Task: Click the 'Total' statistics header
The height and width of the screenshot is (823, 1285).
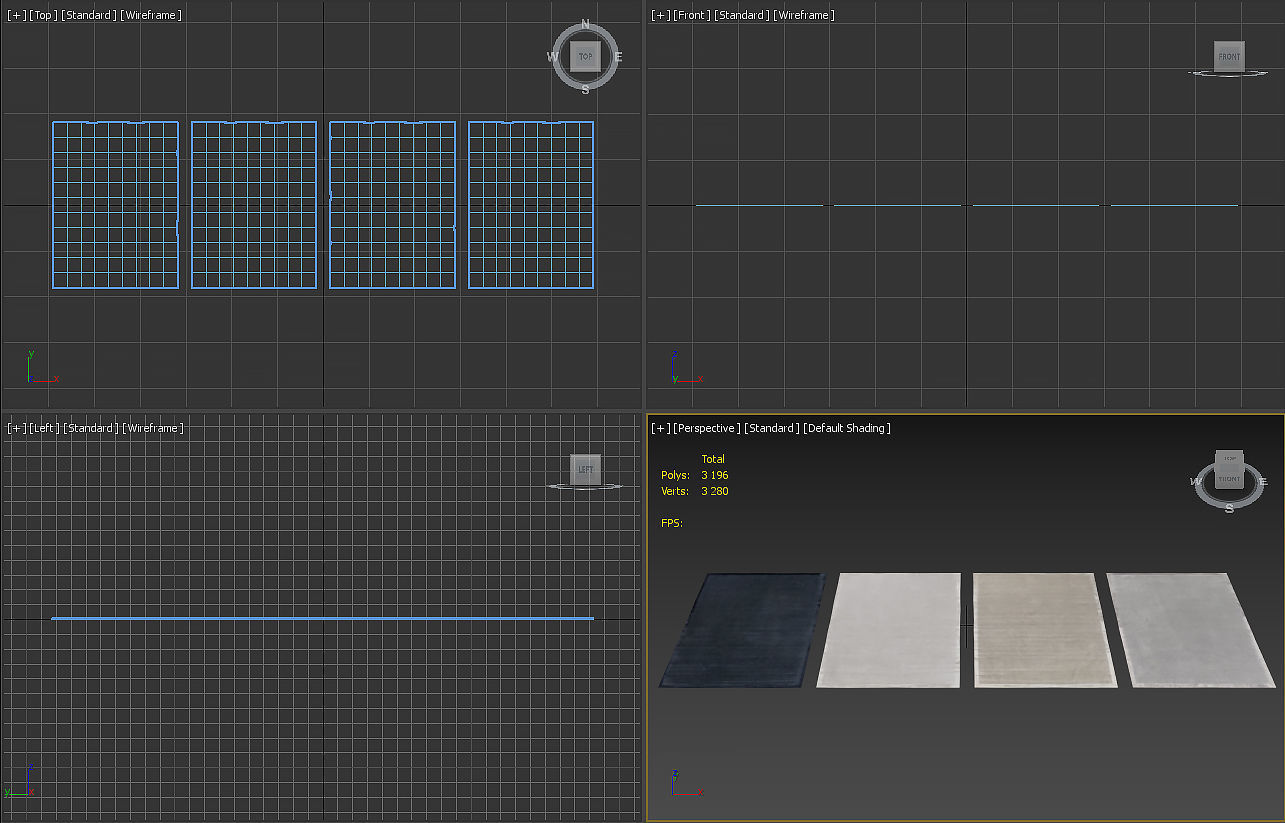Action: pyautogui.click(x=713, y=459)
